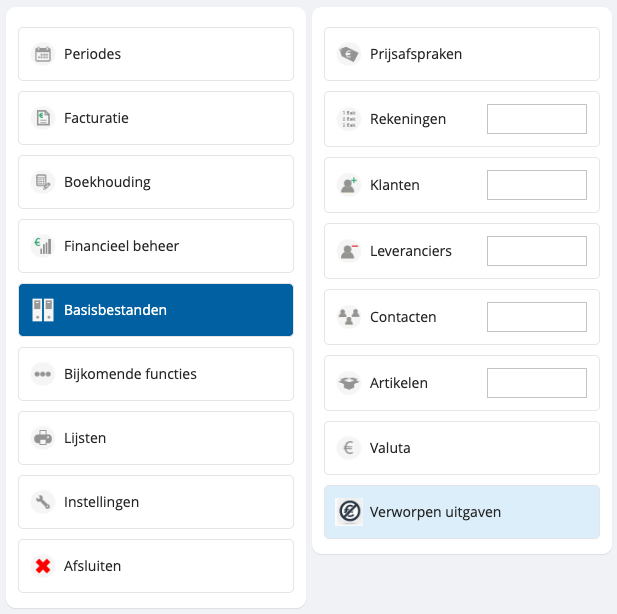Click the Instellingen wrench icon
The image size is (617, 614).
coord(43,502)
